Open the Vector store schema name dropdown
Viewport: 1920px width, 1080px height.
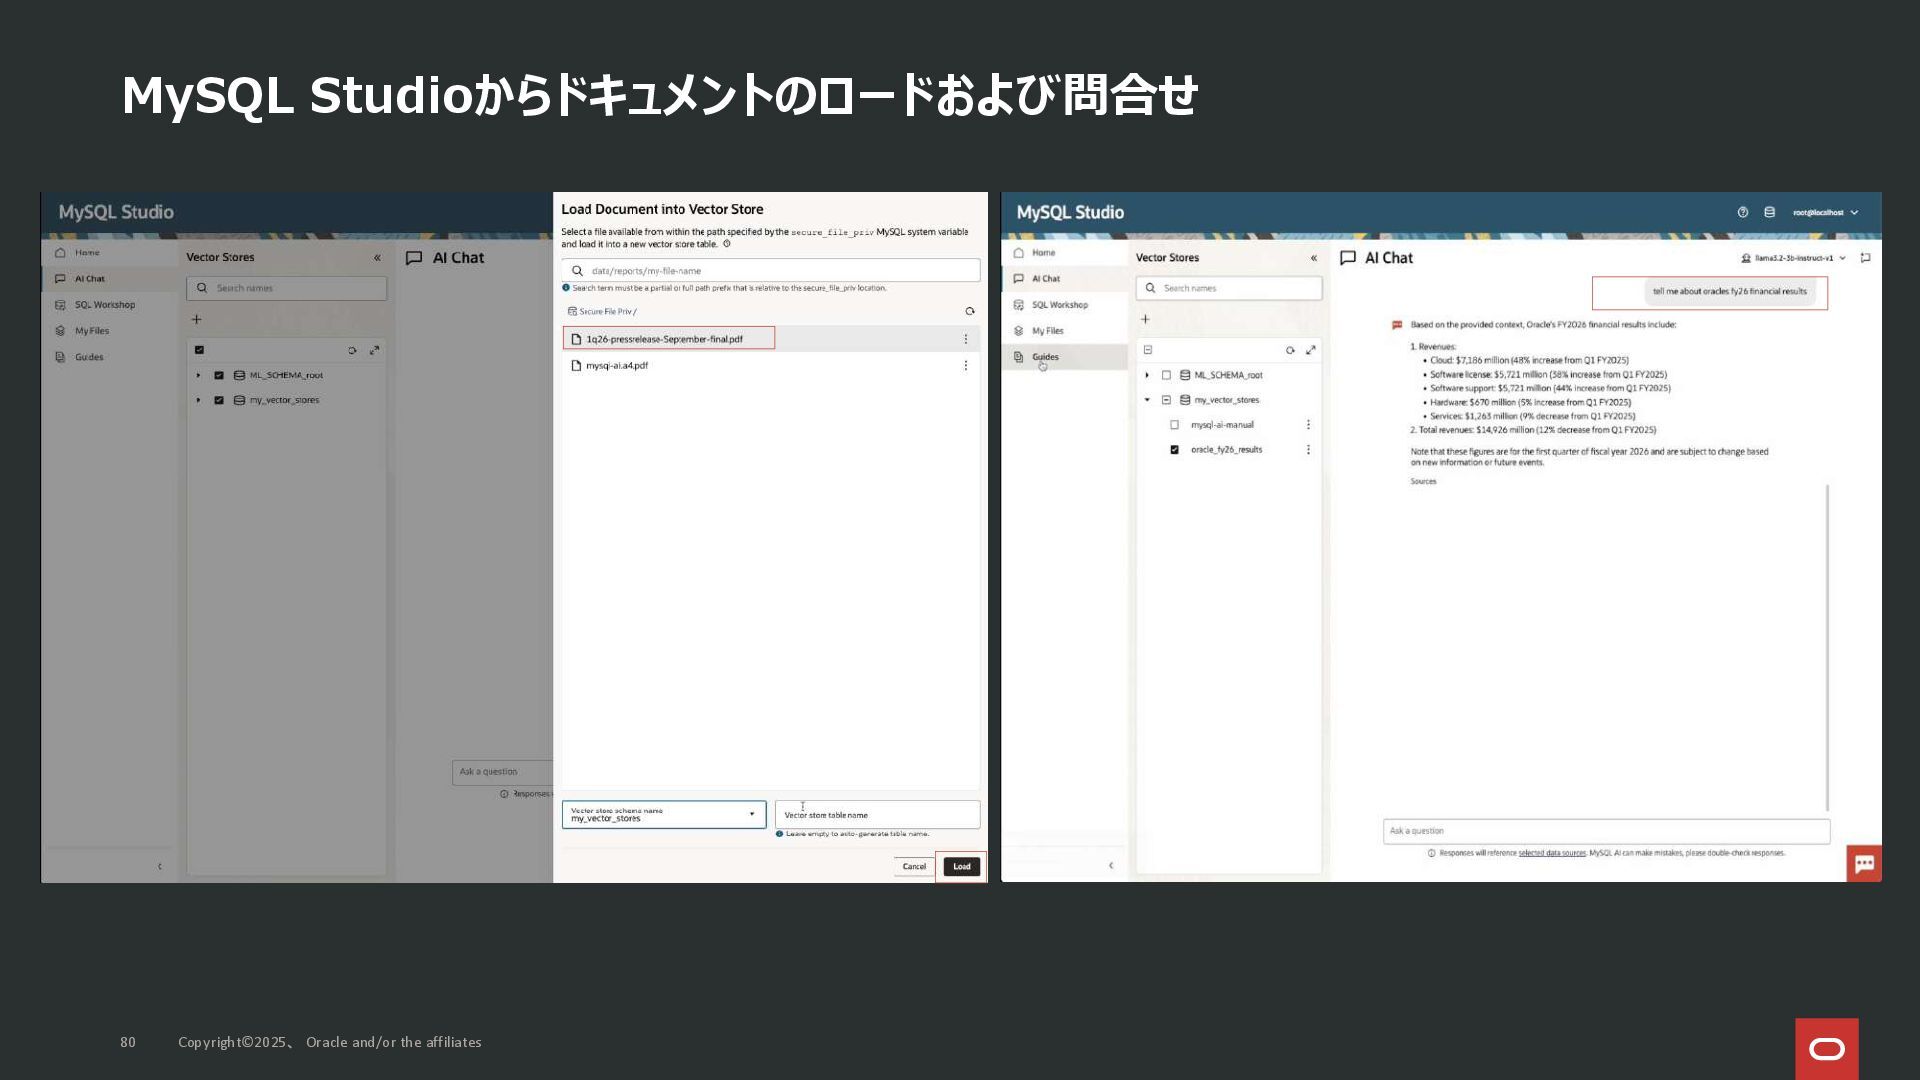coord(664,815)
